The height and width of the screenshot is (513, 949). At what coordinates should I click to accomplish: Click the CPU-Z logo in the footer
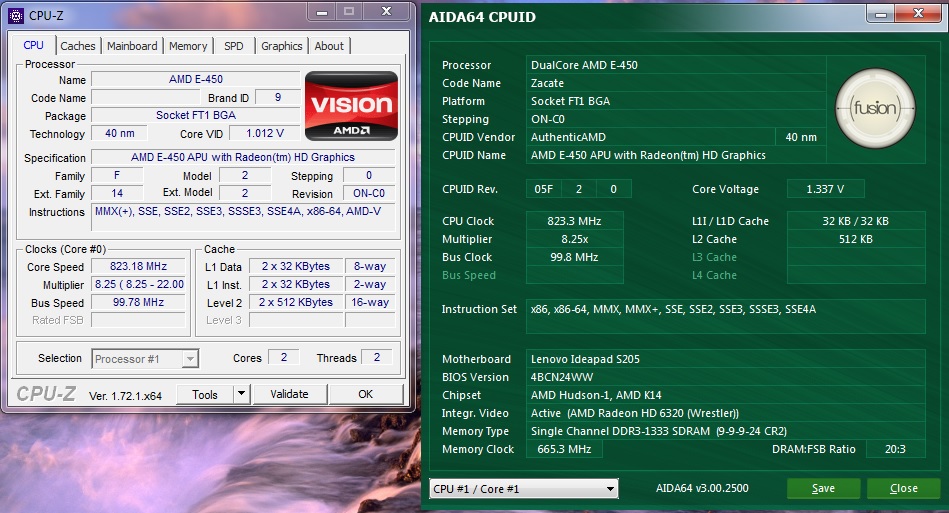46,394
